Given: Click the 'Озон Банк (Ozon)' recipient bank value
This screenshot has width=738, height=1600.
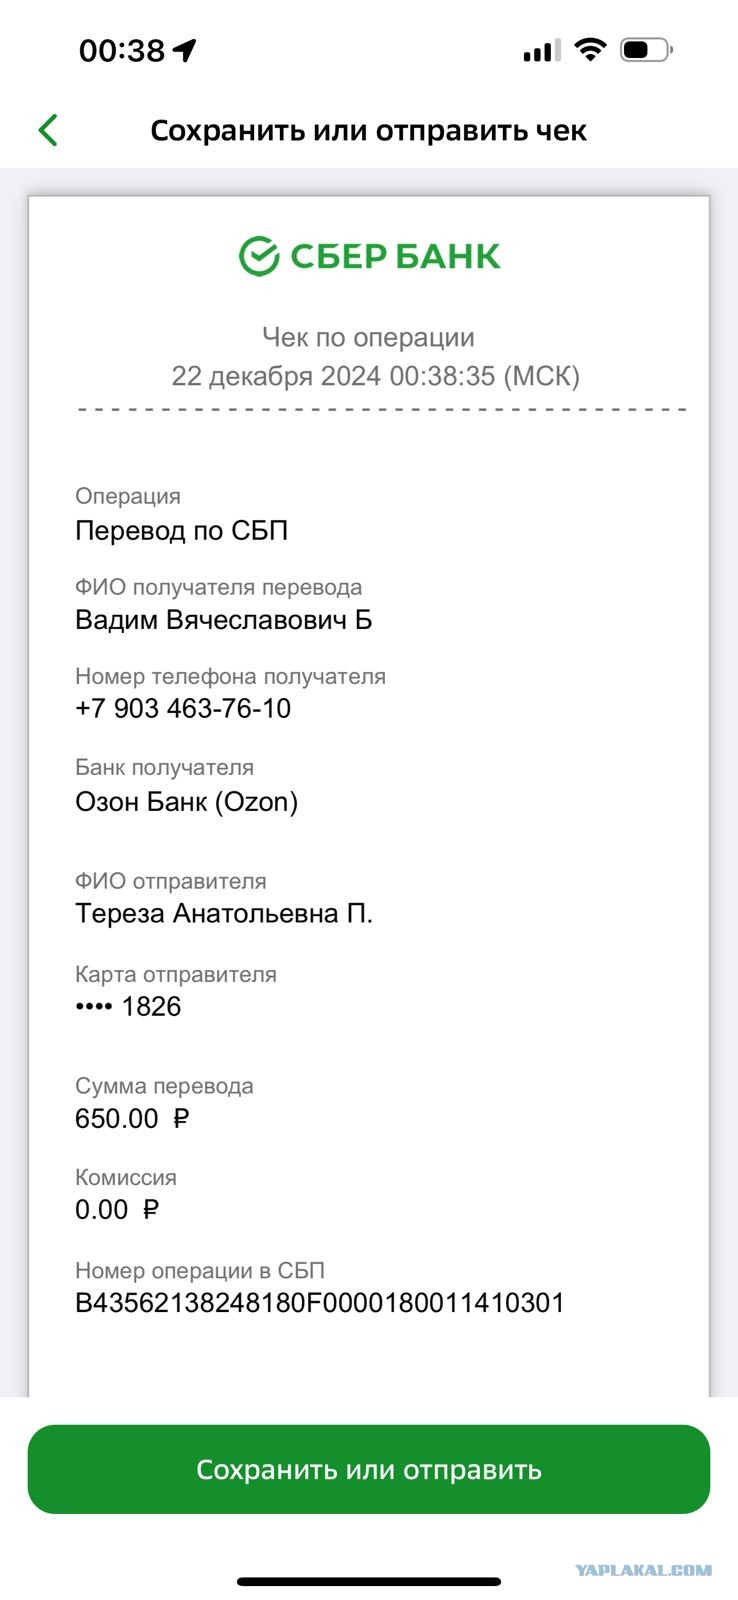Looking at the screenshot, I should coord(186,801).
